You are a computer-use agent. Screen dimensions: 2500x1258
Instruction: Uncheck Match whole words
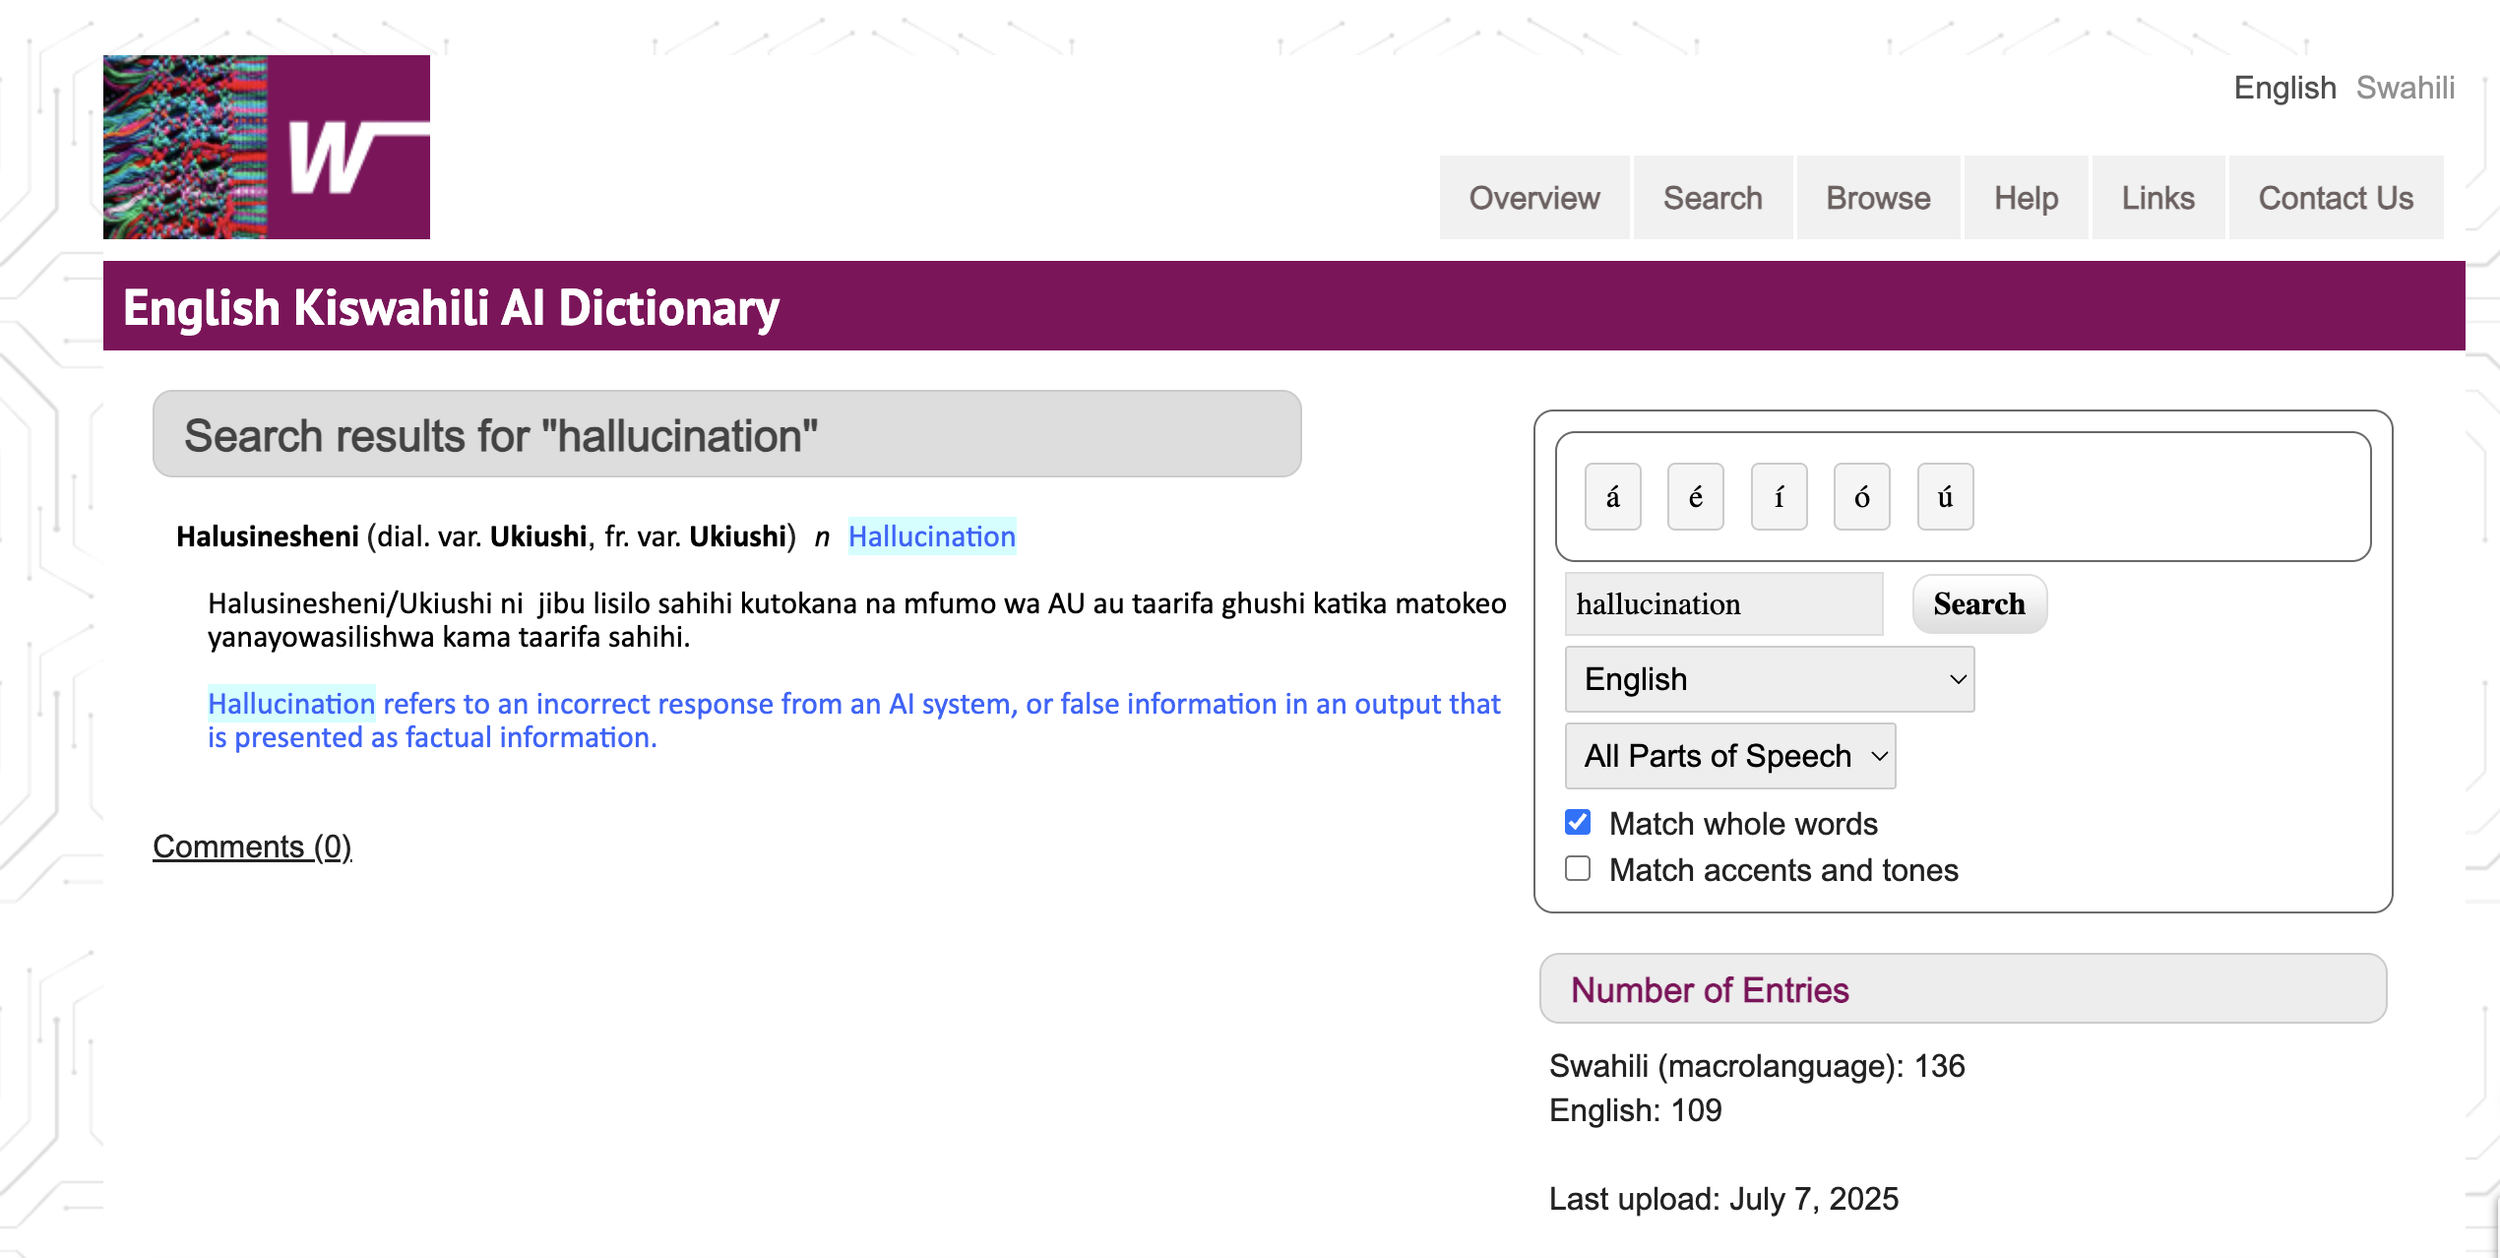tap(1578, 822)
